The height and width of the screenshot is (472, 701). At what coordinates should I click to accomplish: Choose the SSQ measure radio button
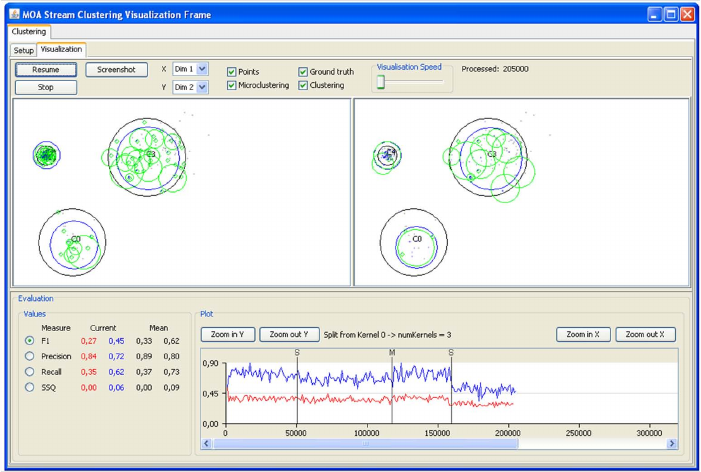pos(30,386)
